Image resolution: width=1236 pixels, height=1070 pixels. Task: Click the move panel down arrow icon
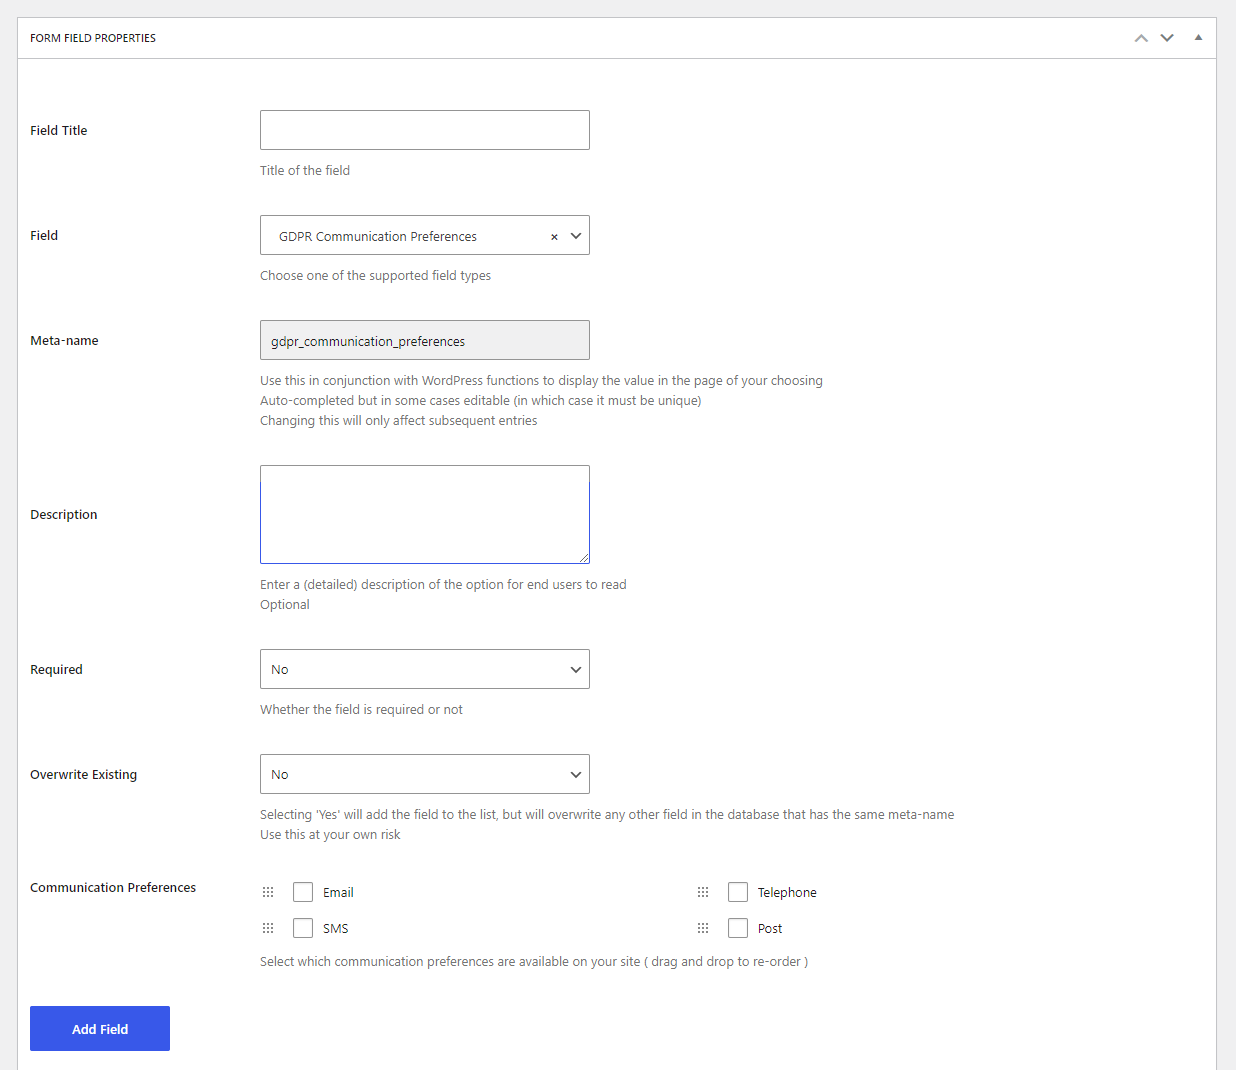1167,38
